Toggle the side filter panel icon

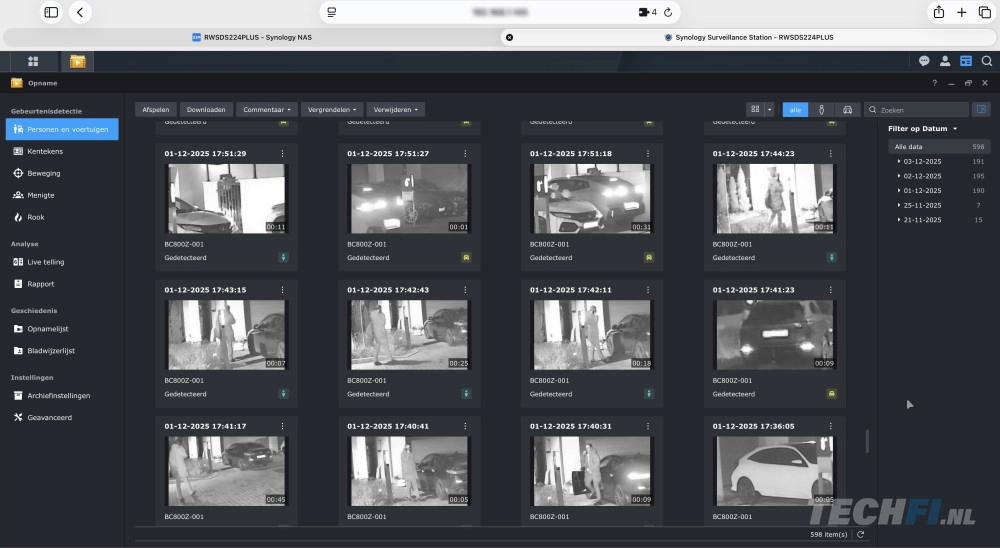click(982, 109)
